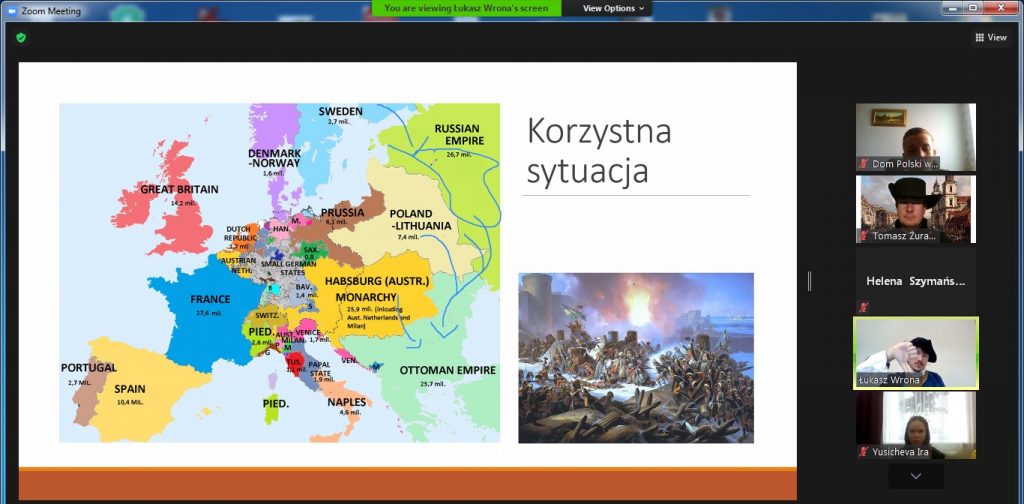The height and width of the screenshot is (504, 1024).
Task: Select Helena Szymańs participant tile
Action: pyautogui.click(x=915, y=282)
